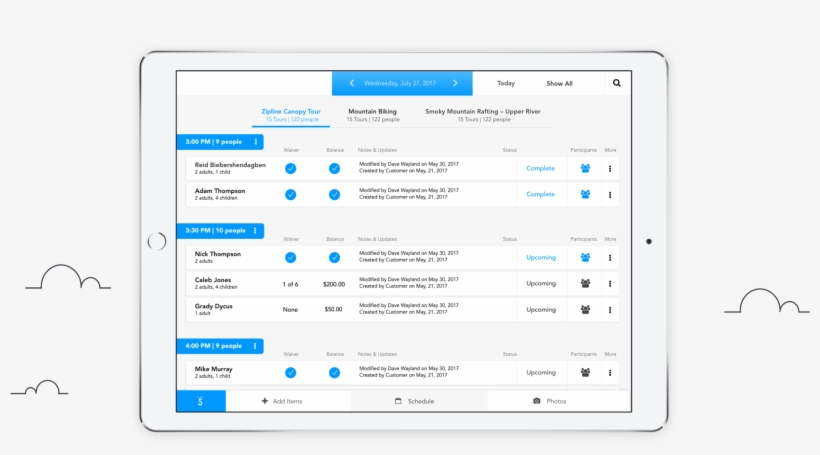Toggle balance check for Mike Murray

334,372
